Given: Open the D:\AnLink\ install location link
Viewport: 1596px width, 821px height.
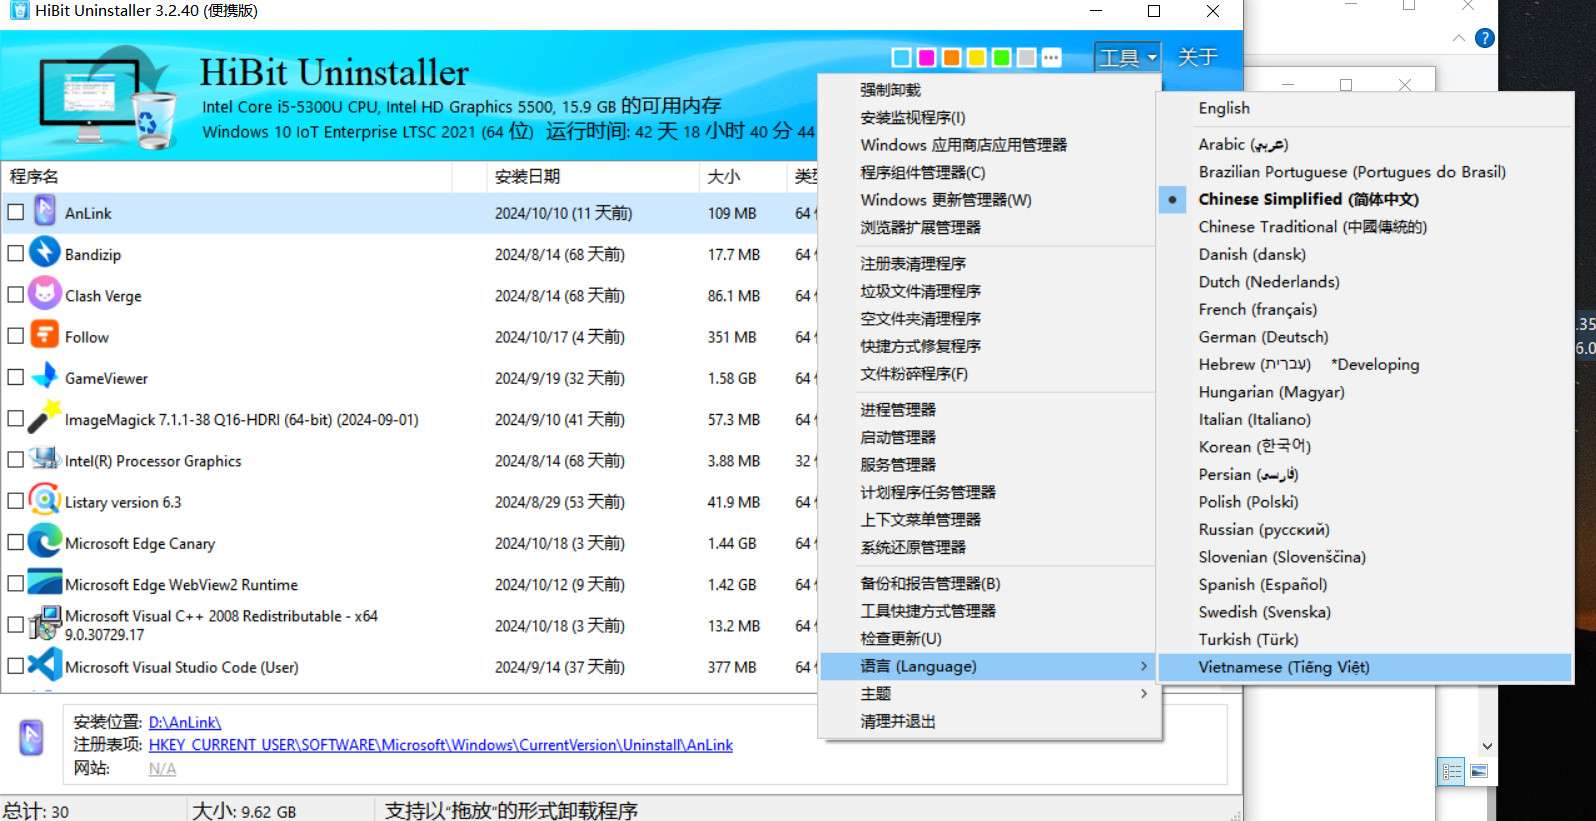Looking at the screenshot, I should tap(185, 722).
